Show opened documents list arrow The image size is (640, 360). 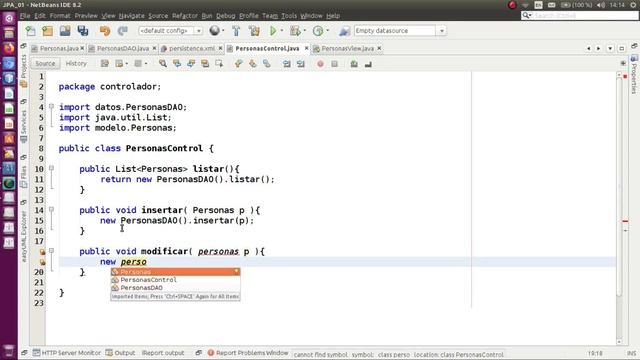610,49
